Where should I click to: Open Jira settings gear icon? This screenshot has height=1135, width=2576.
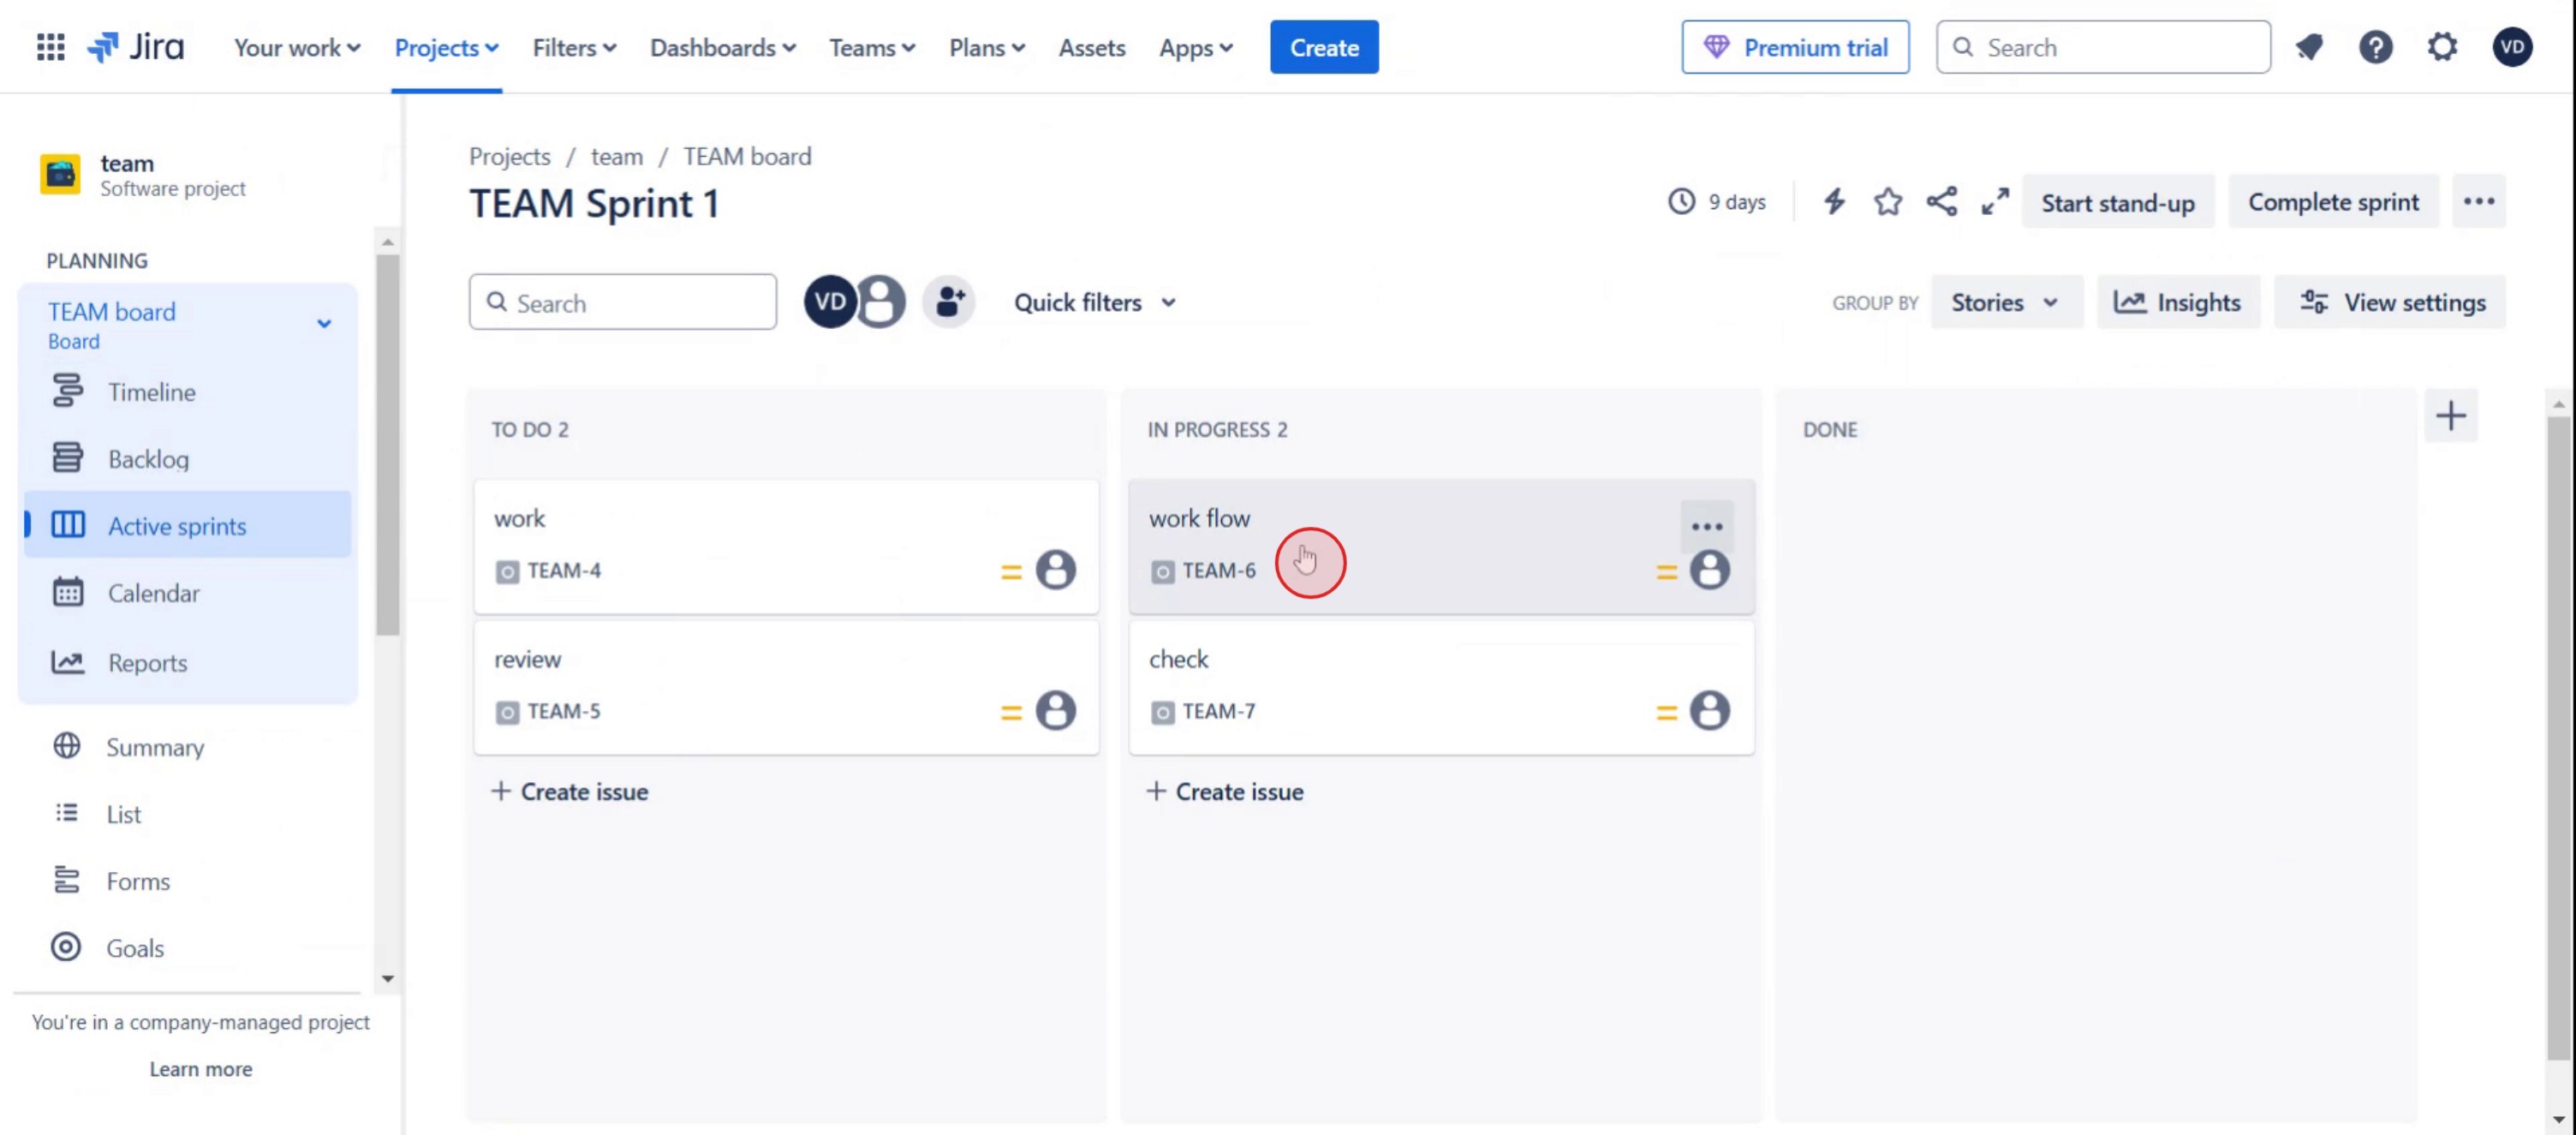[2442, 47]
